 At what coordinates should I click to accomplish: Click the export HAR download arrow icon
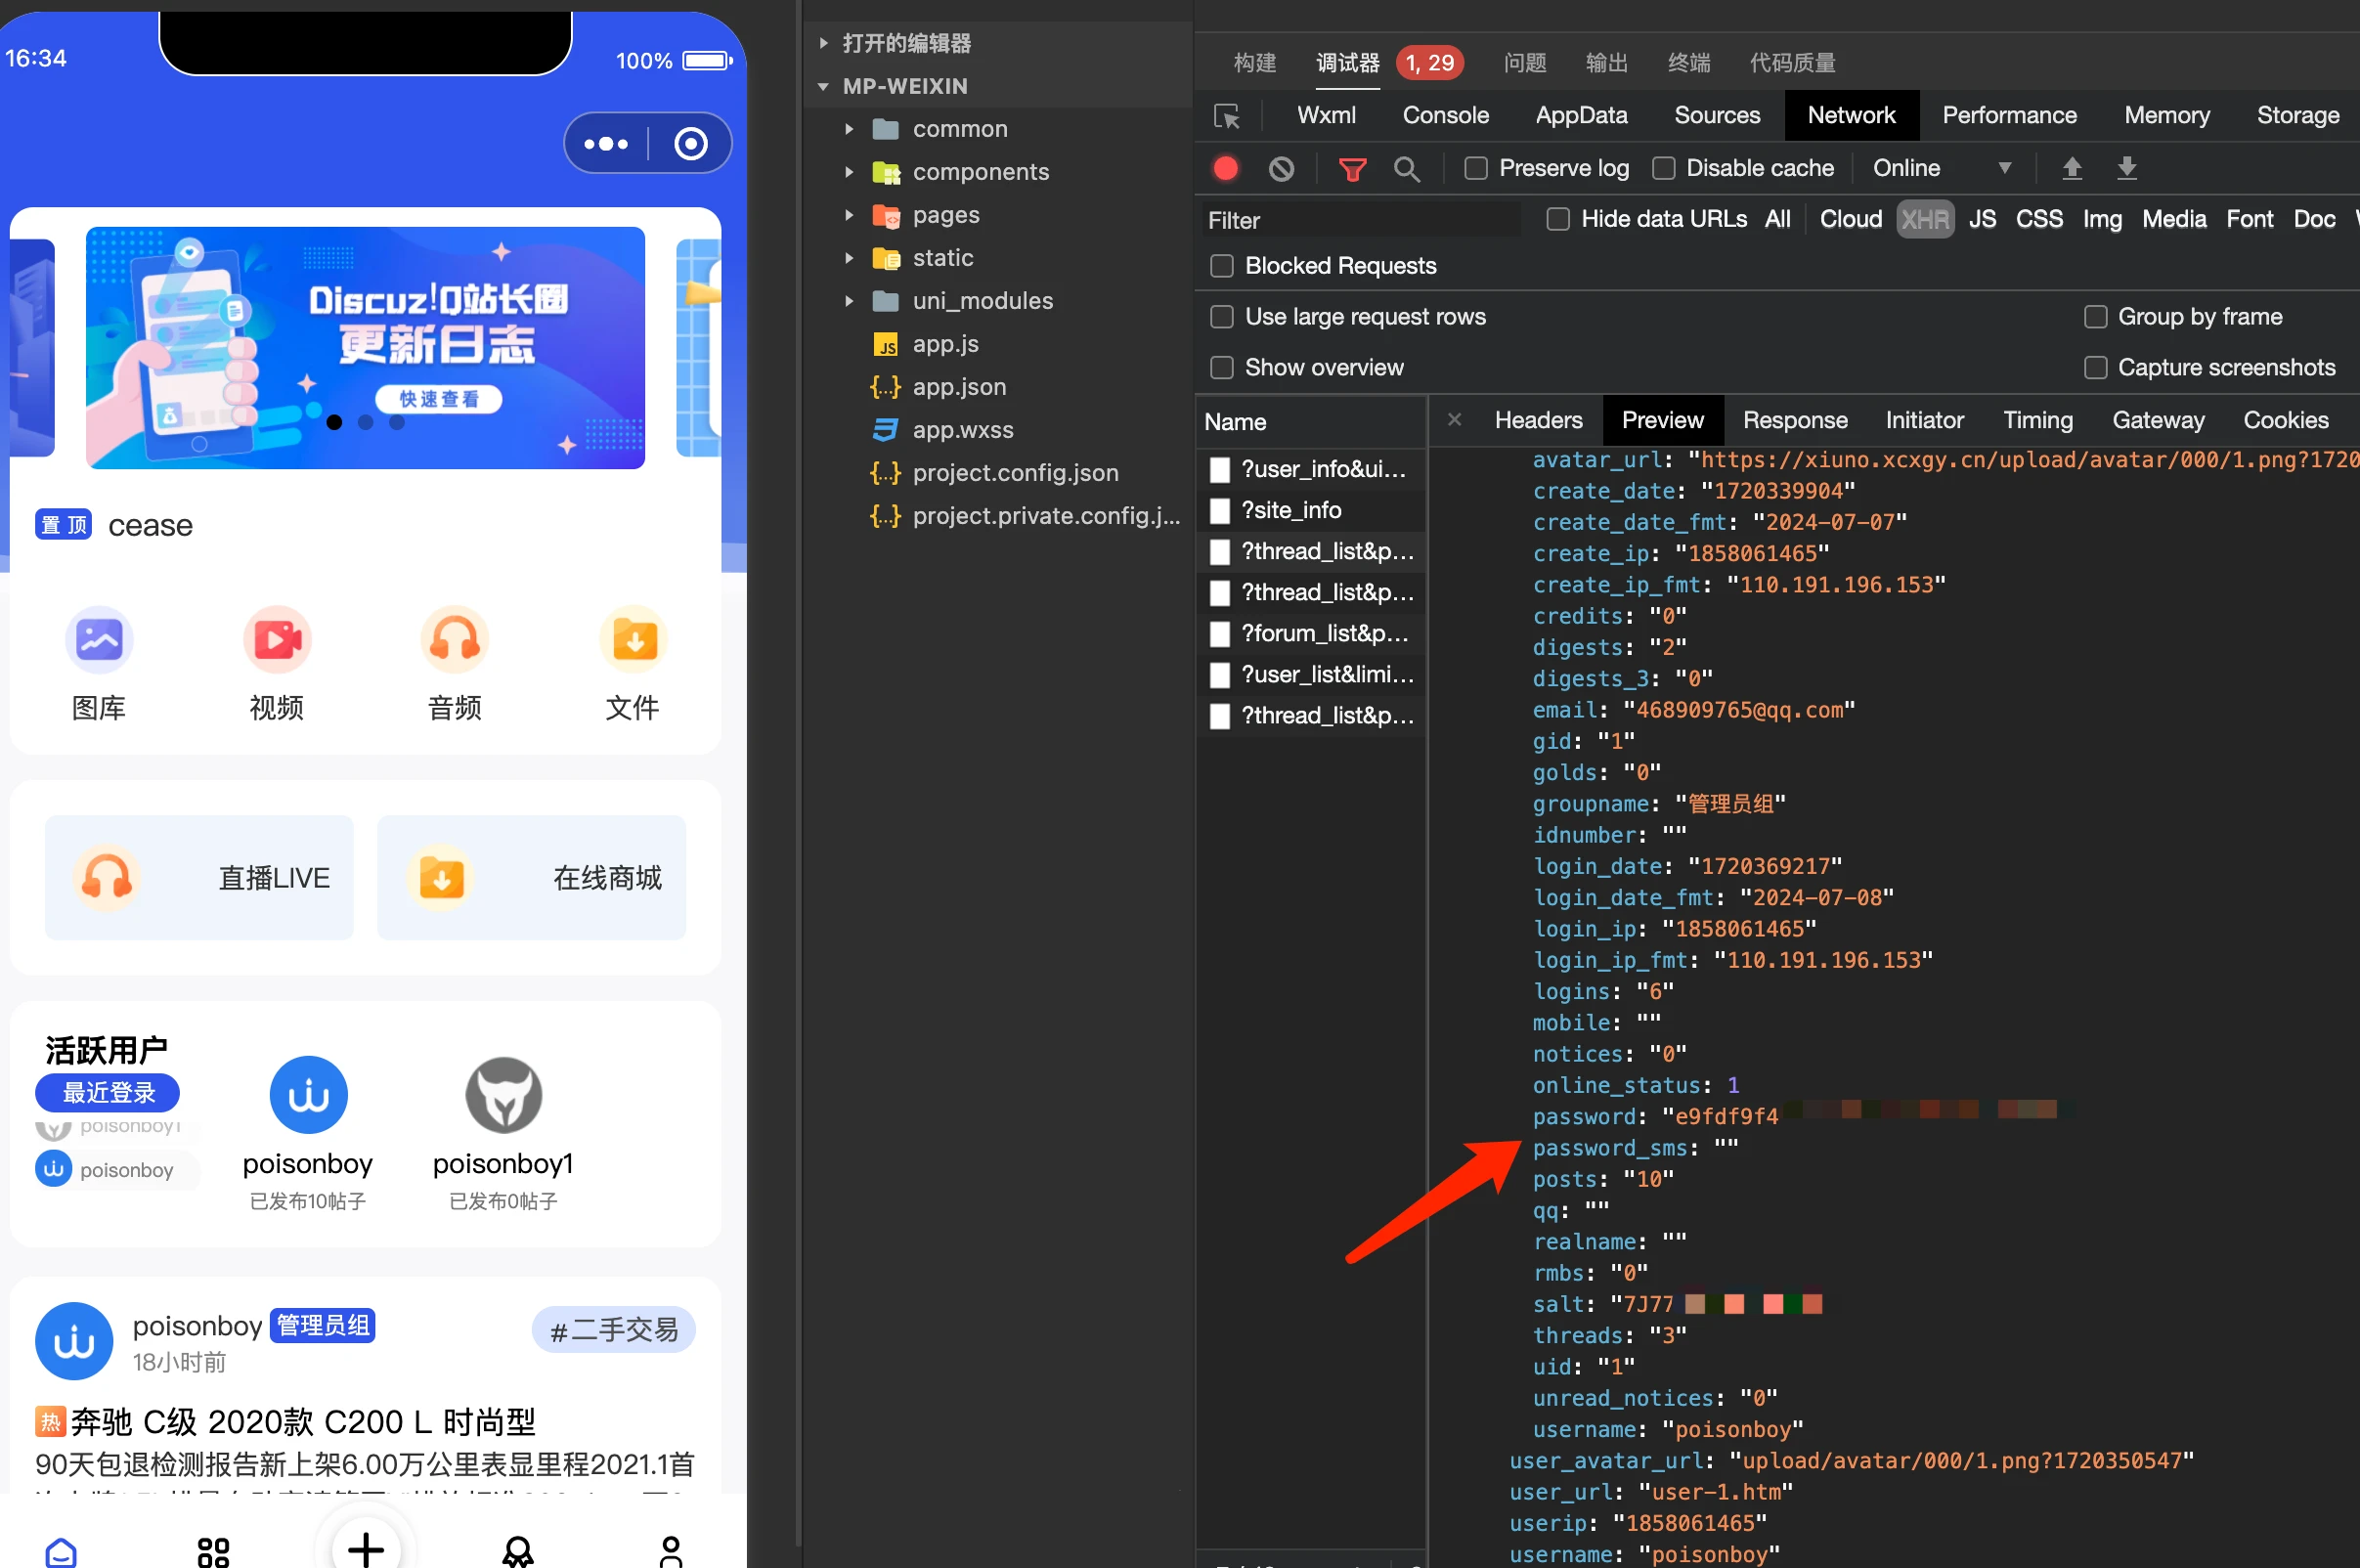(2127, 168)
